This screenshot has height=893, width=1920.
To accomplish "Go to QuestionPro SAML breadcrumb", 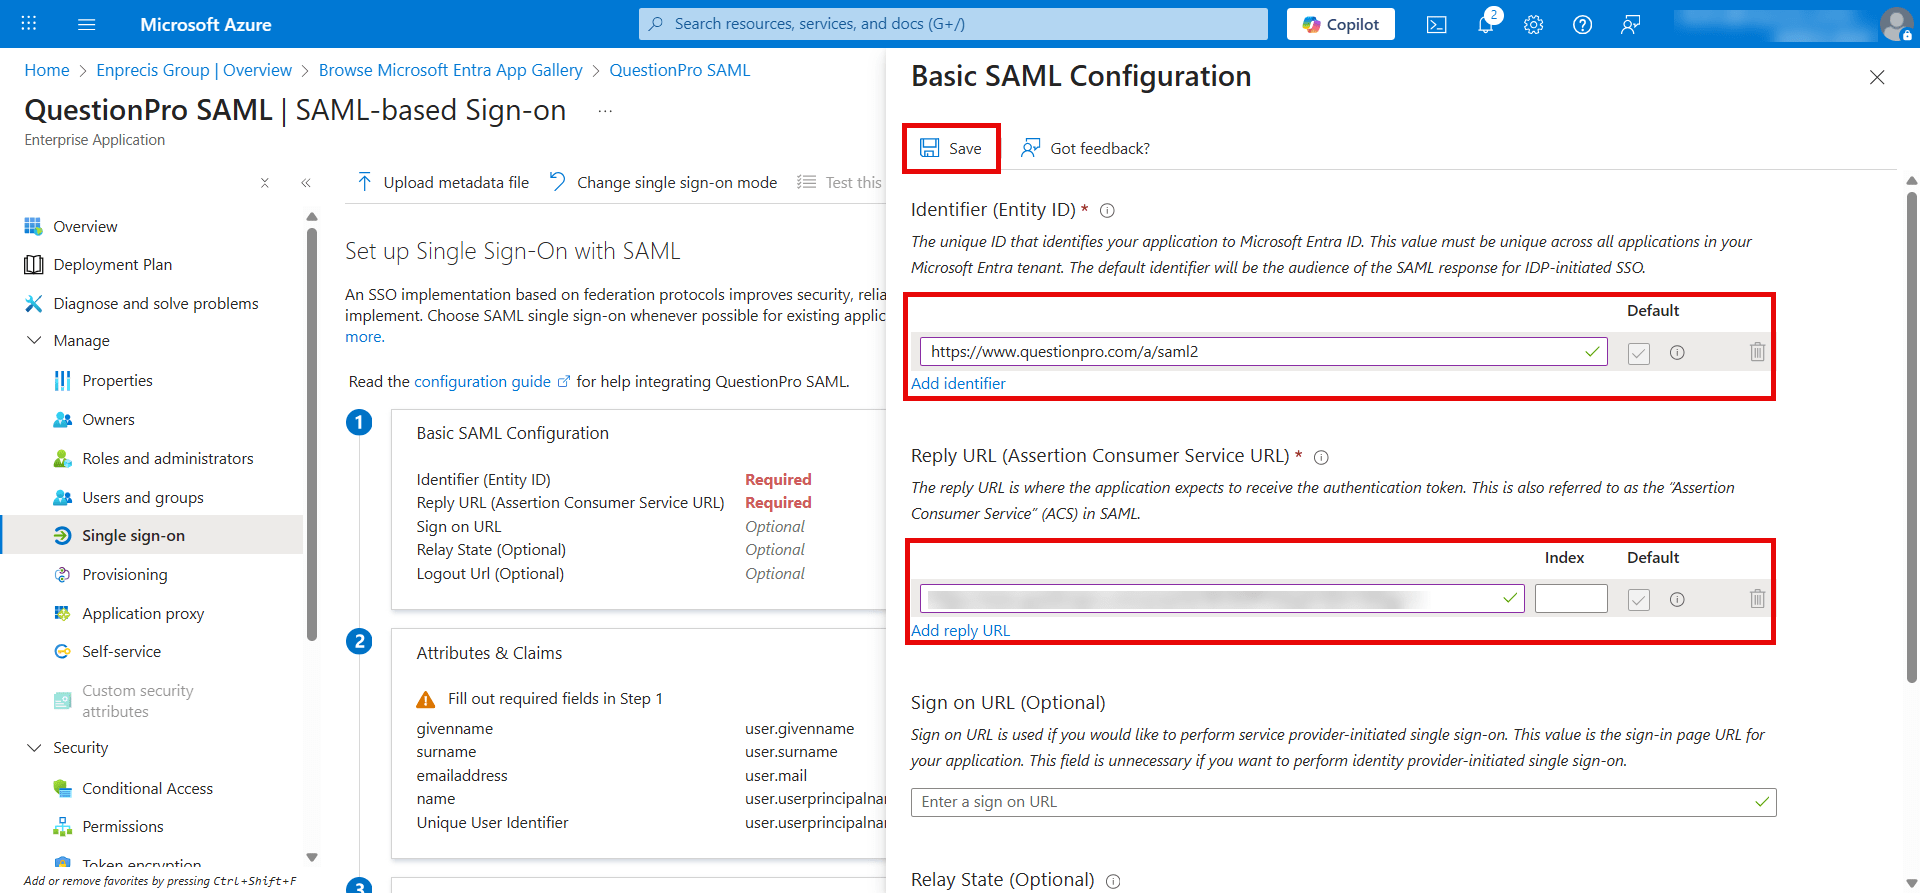I will tap(680, 71).
